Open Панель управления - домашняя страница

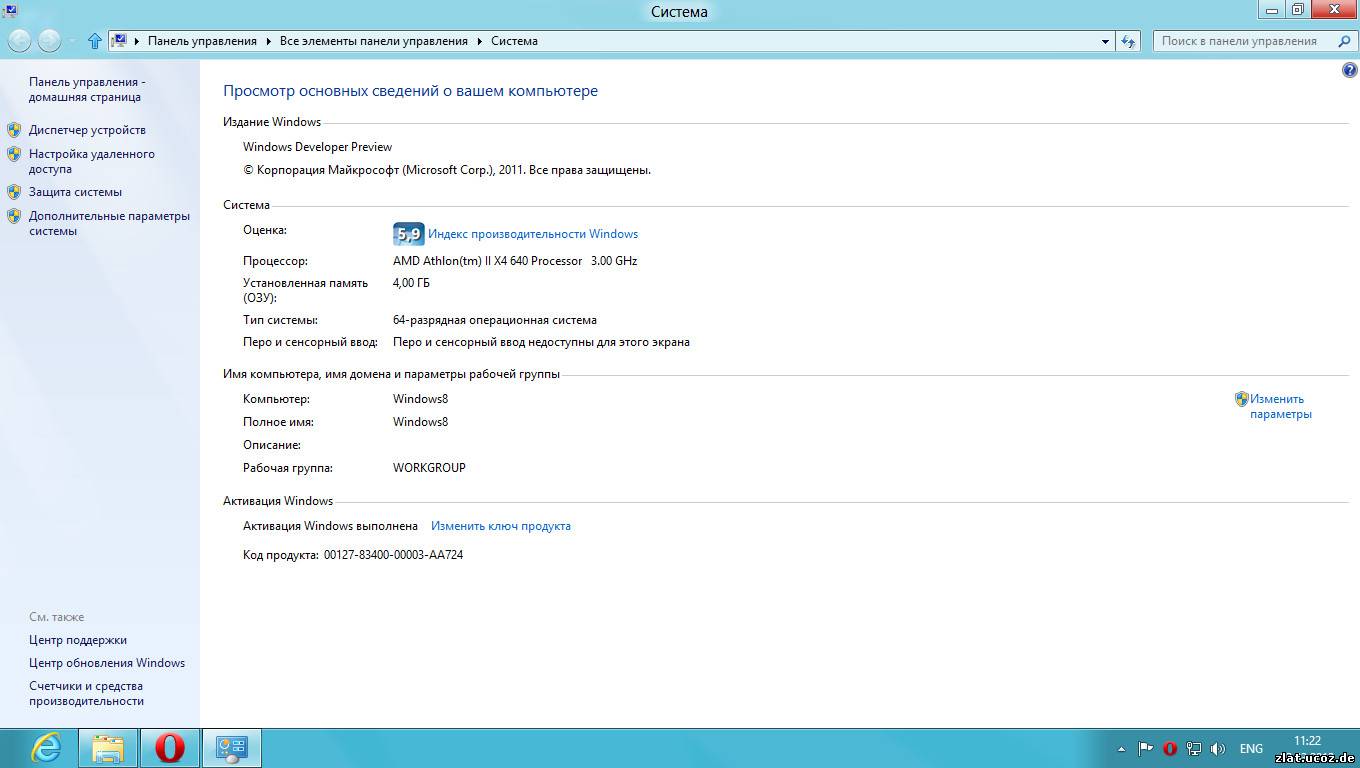point(87,90)
